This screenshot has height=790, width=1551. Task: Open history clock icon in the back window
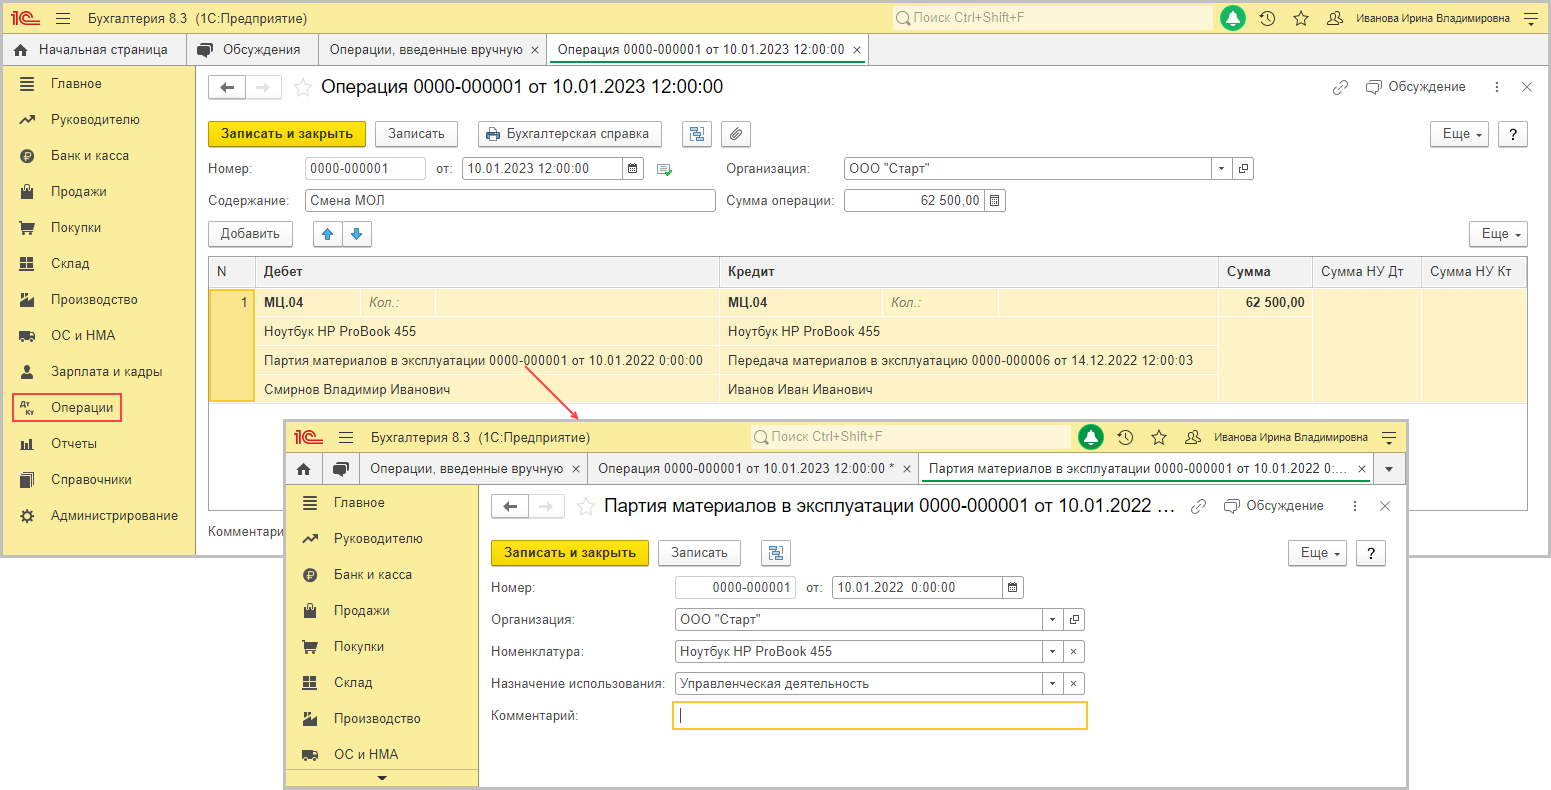tap(1267, 18)
